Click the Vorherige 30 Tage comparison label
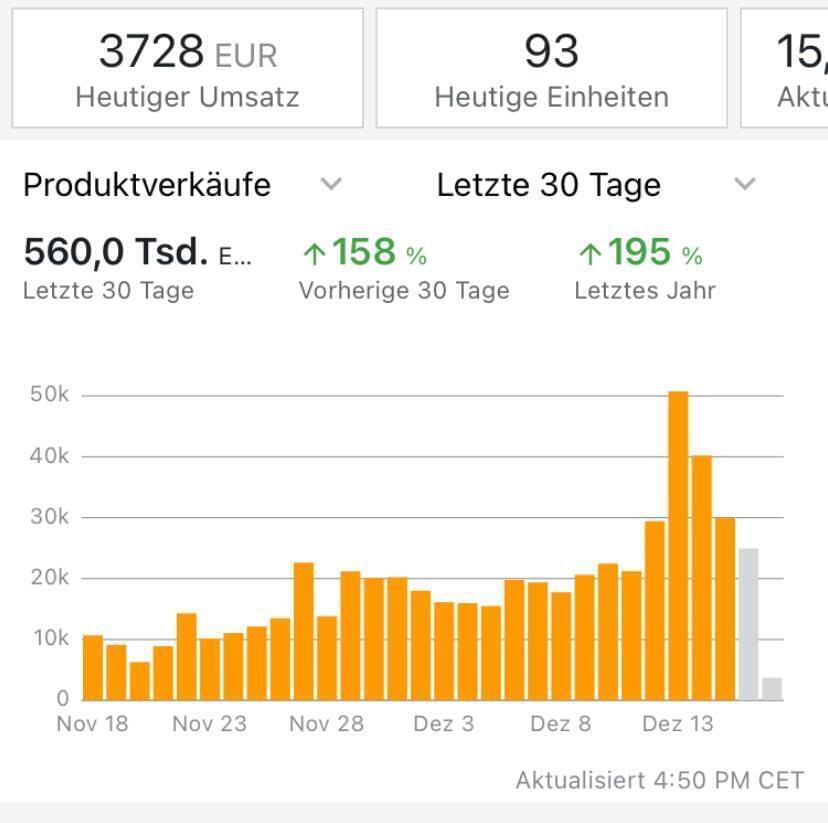The height and width of the screenshot is (823, 828). tap(404, 291)
